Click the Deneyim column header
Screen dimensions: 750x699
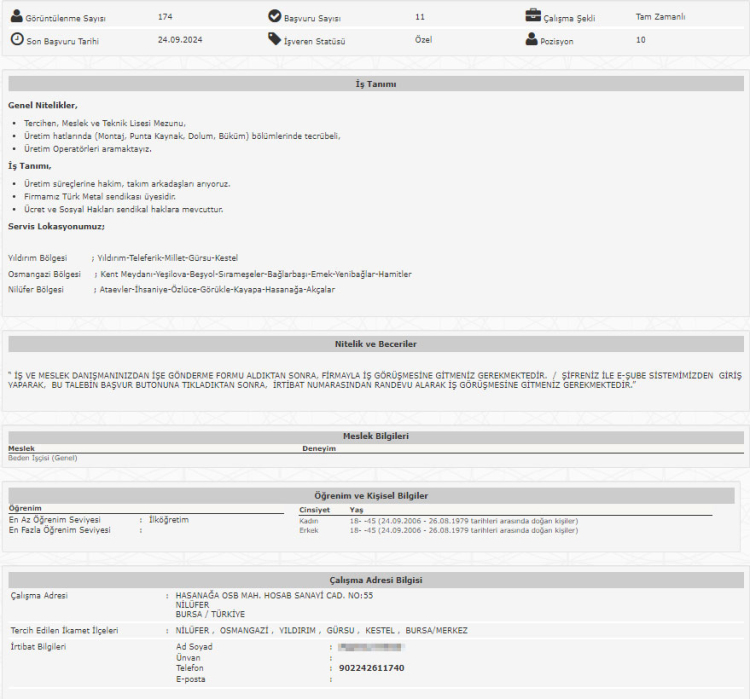pos(319,449)
